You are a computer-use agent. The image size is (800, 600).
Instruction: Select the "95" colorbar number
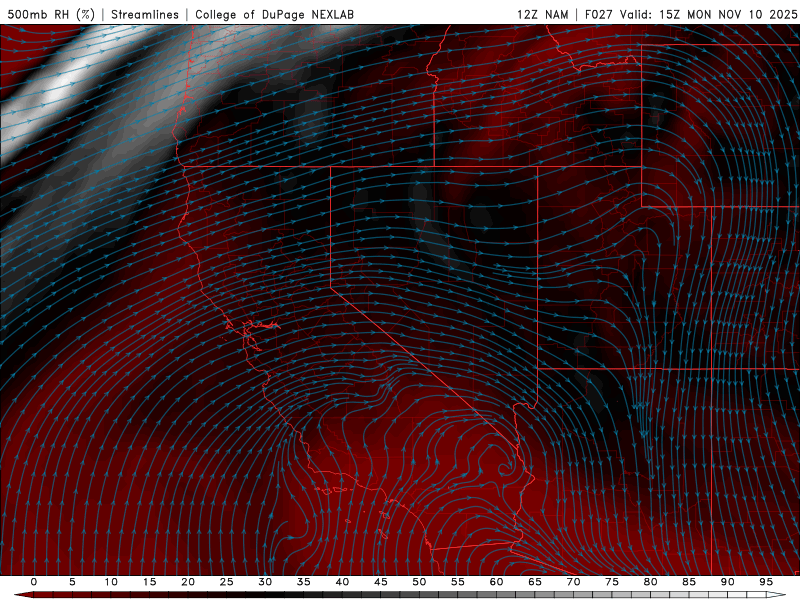click(766, 582)
